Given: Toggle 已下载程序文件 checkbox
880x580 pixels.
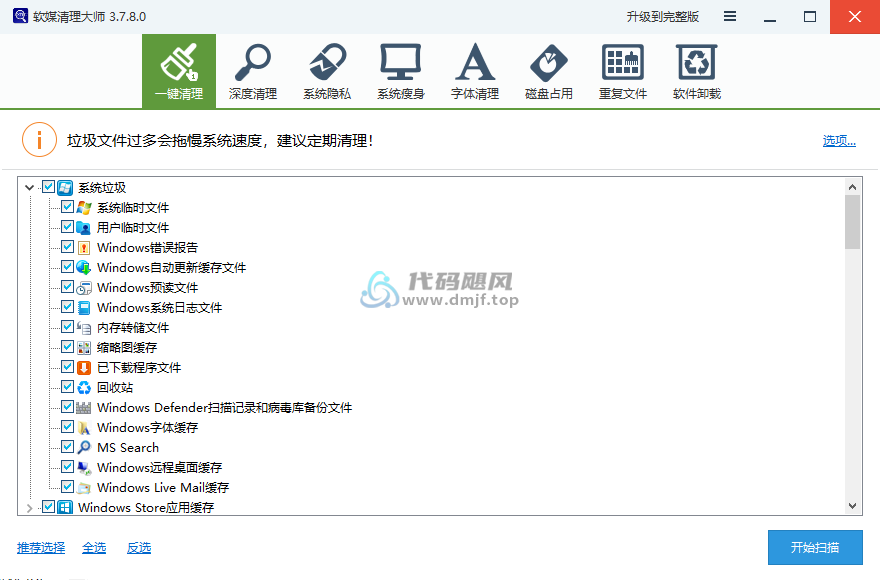Looking at the screenshot, I should pyautogui.click(x=67, y=367).
